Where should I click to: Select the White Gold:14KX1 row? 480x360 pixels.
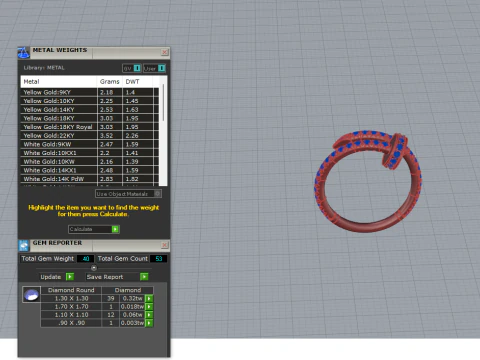coord(89,170)
